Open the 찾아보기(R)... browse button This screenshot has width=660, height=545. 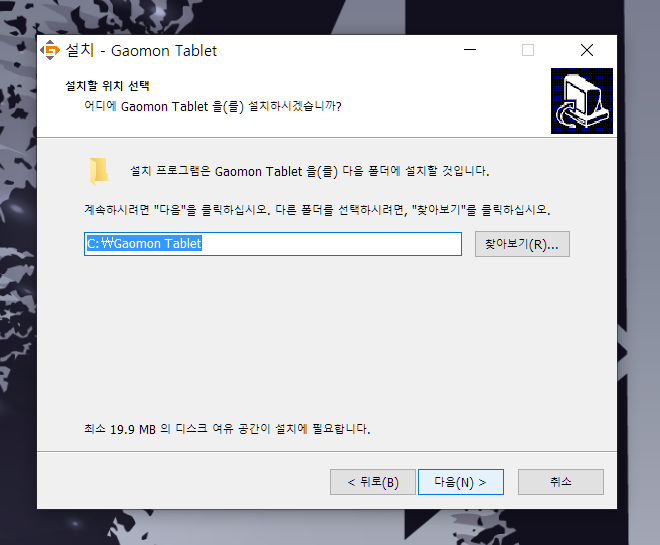click(522, 244)
